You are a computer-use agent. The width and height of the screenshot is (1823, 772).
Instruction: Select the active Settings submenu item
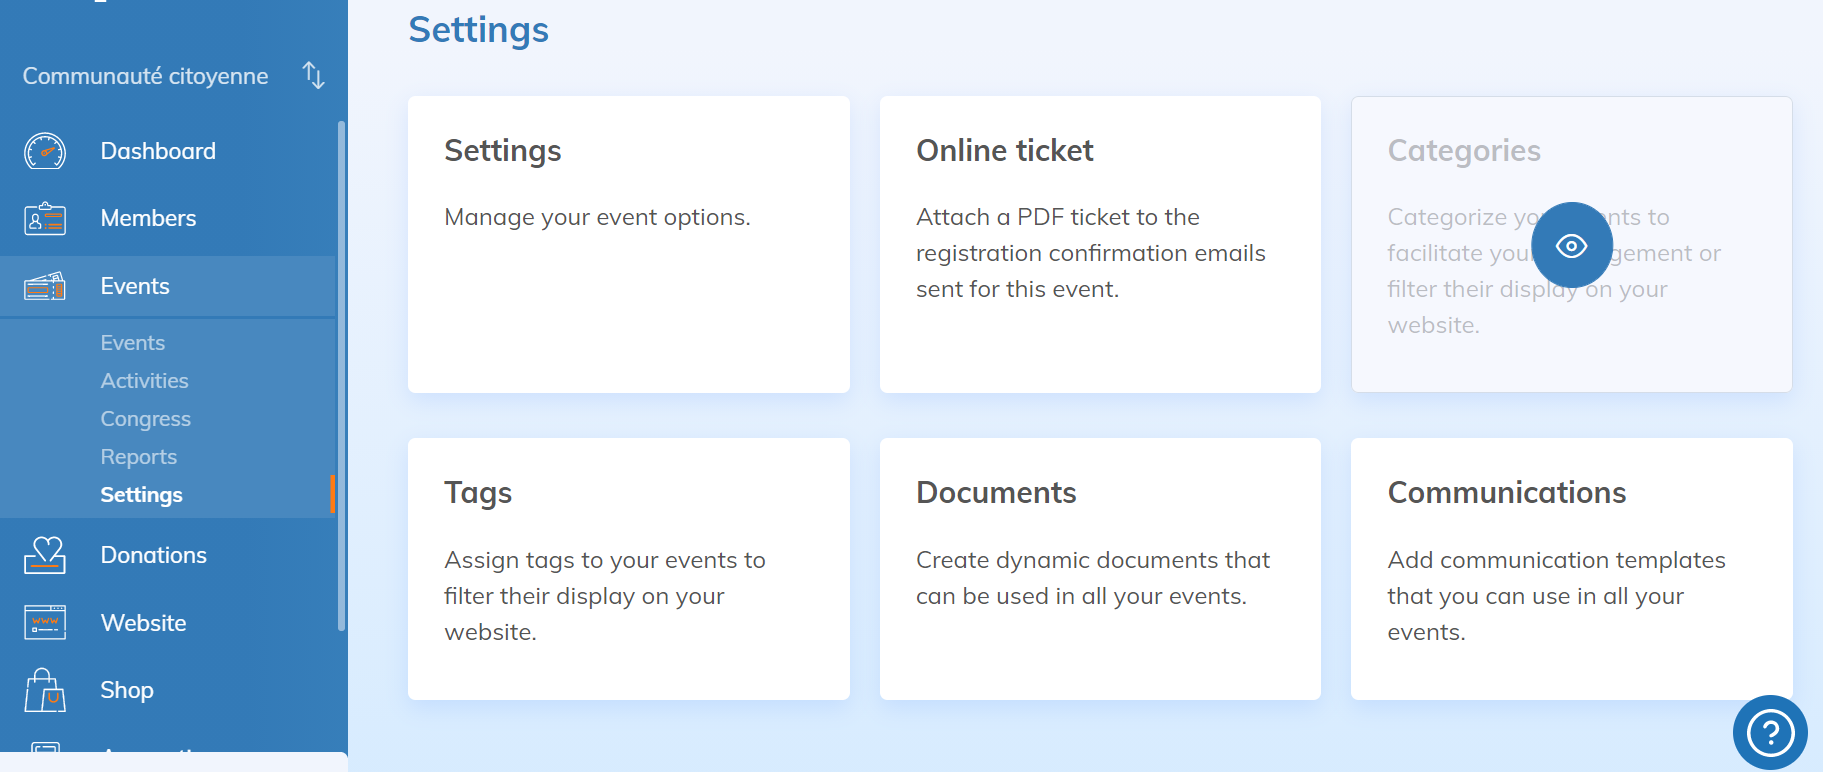(141, 495)
